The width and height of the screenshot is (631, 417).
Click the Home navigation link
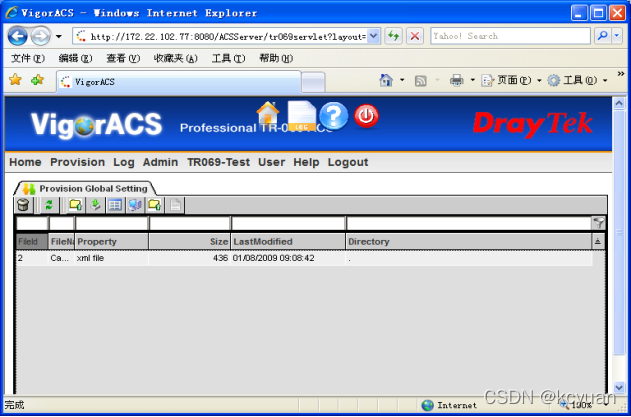(25, 162)
